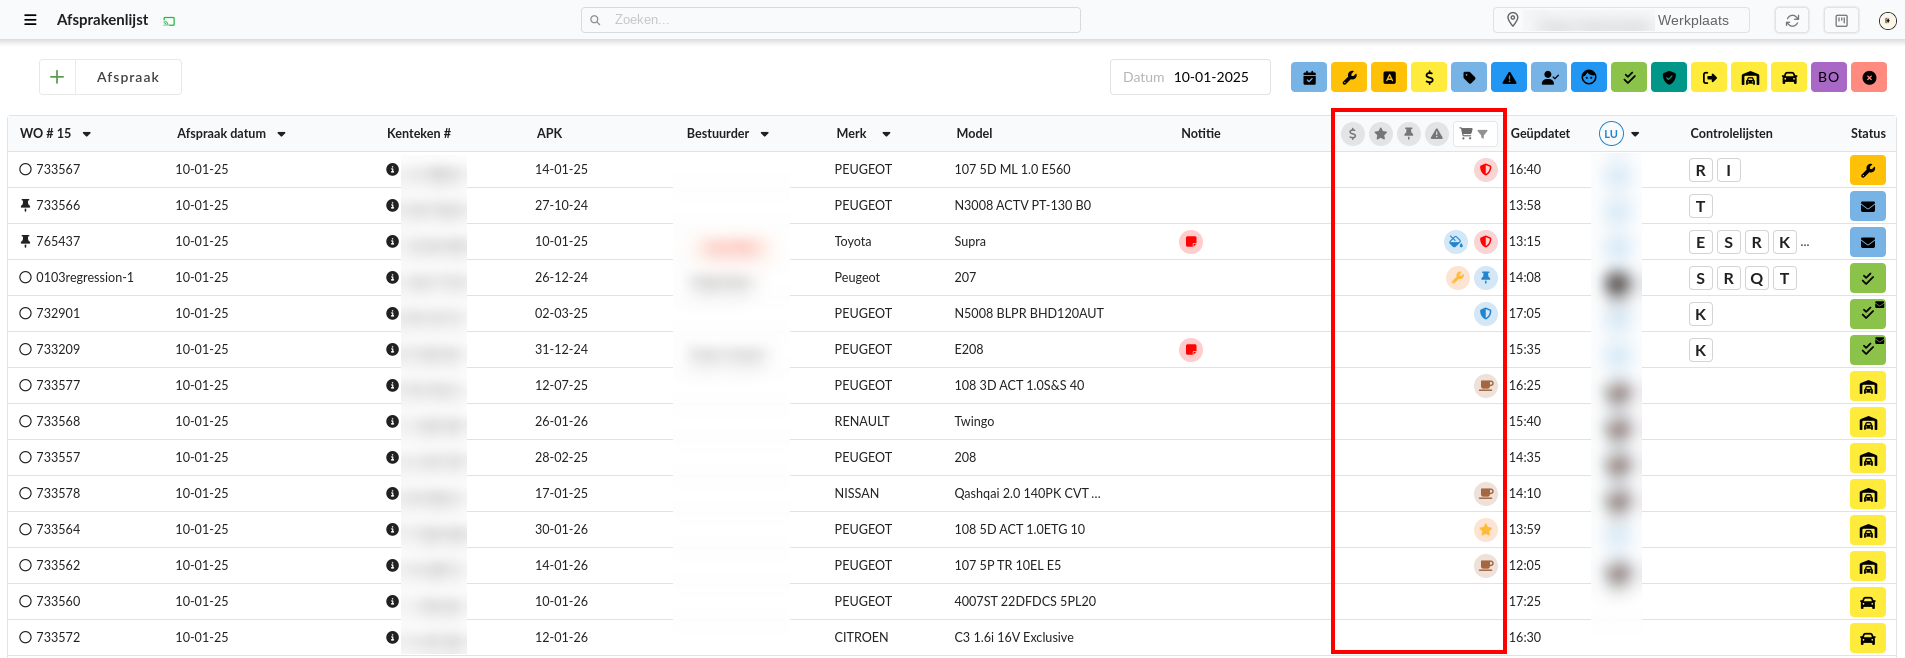Image resolution: width=1905 pixels, height=658 pixels.
Task: Click the refresh icon in top bar
Action: click(1792, 20)
